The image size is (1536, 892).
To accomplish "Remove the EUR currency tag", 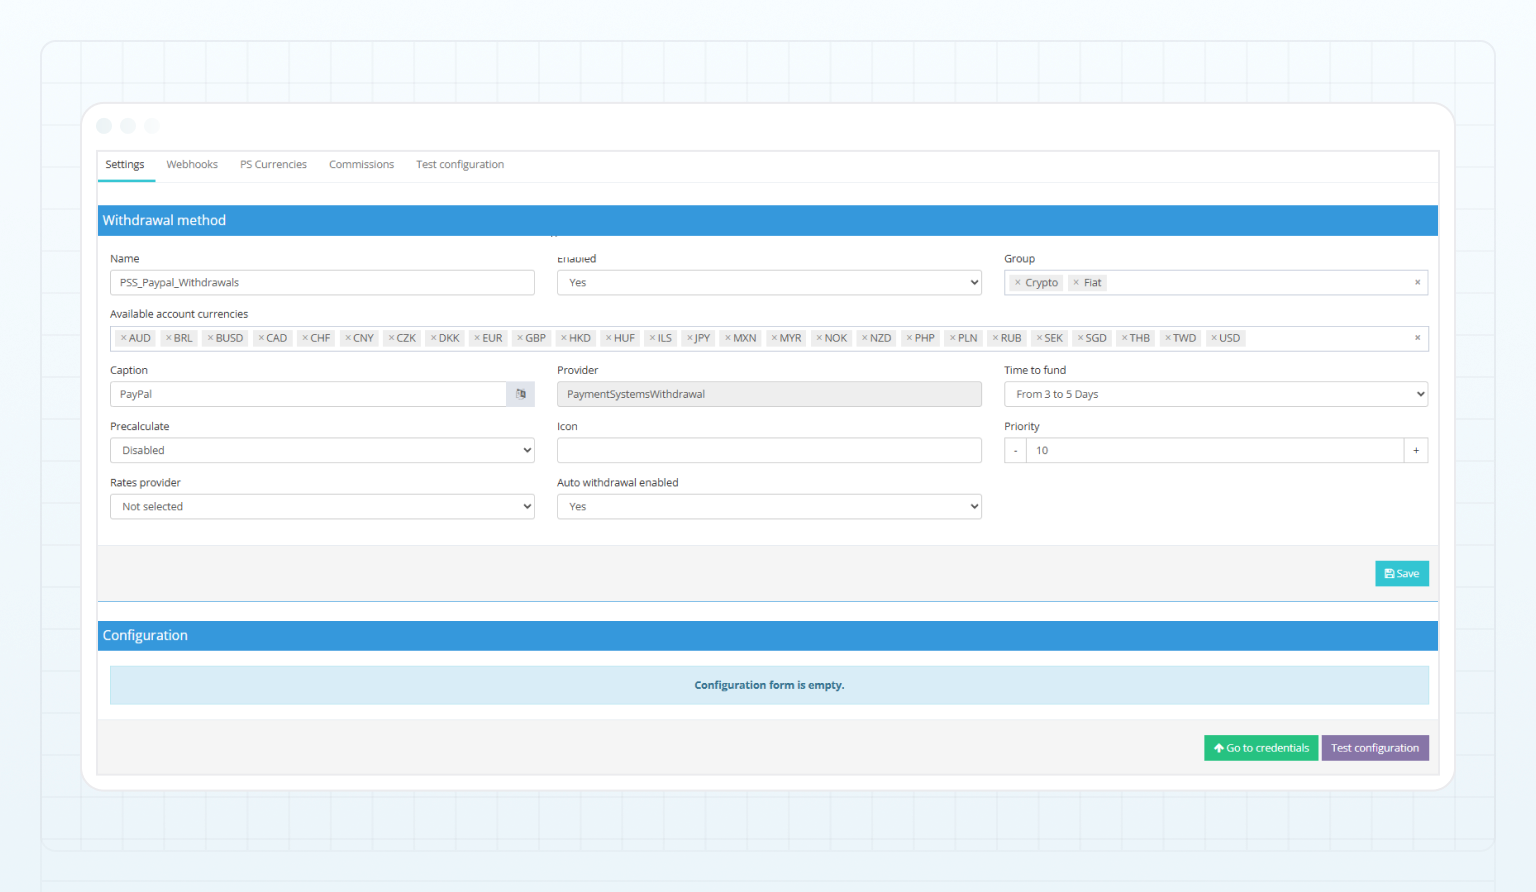I will 477,338.
